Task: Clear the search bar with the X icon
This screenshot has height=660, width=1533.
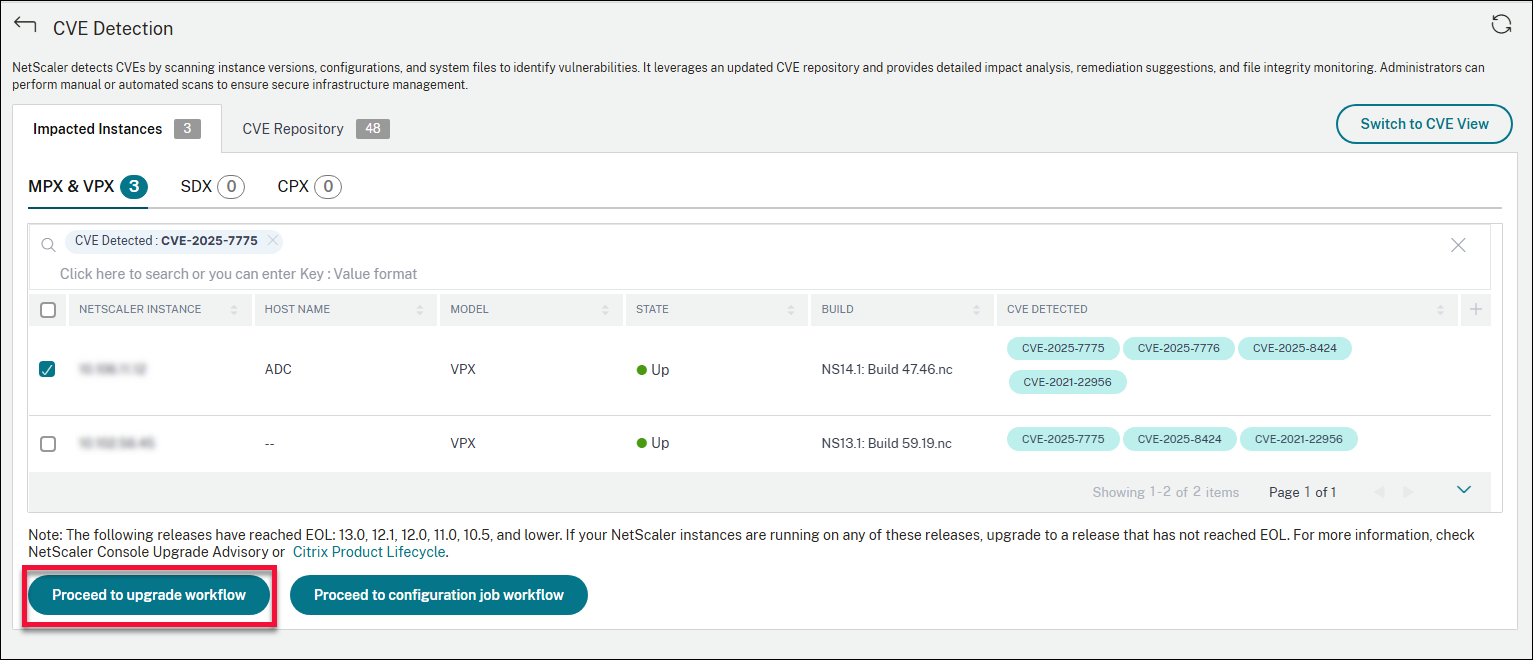Action: tap(1458, 245)
